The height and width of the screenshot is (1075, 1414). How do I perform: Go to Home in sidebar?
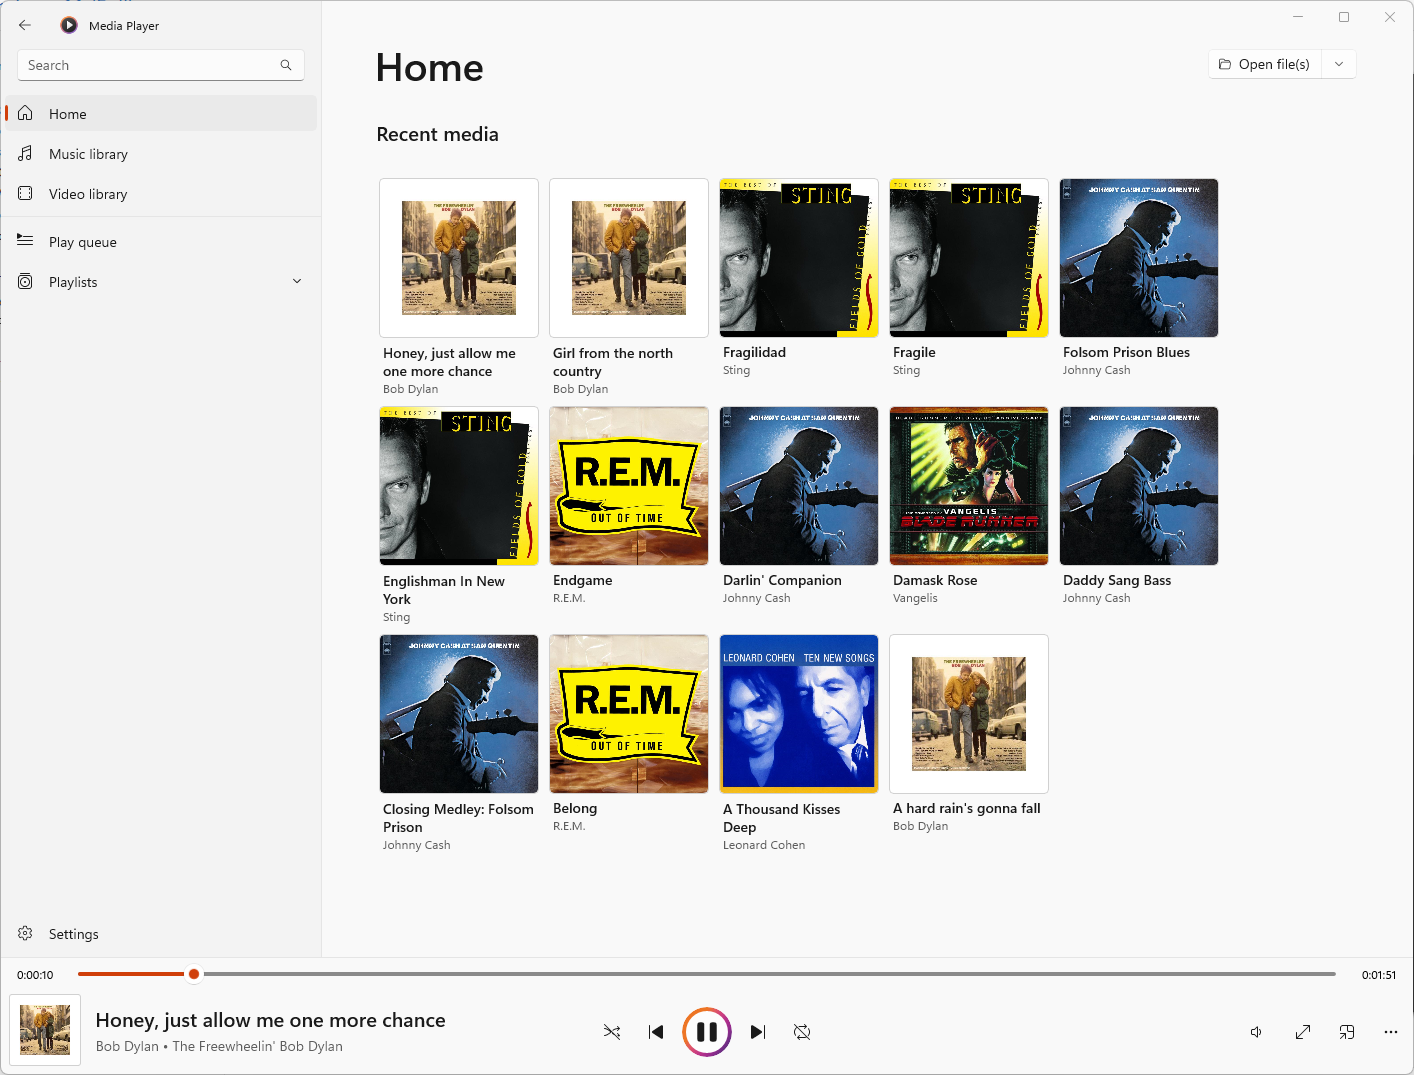(x=161, y=114)
